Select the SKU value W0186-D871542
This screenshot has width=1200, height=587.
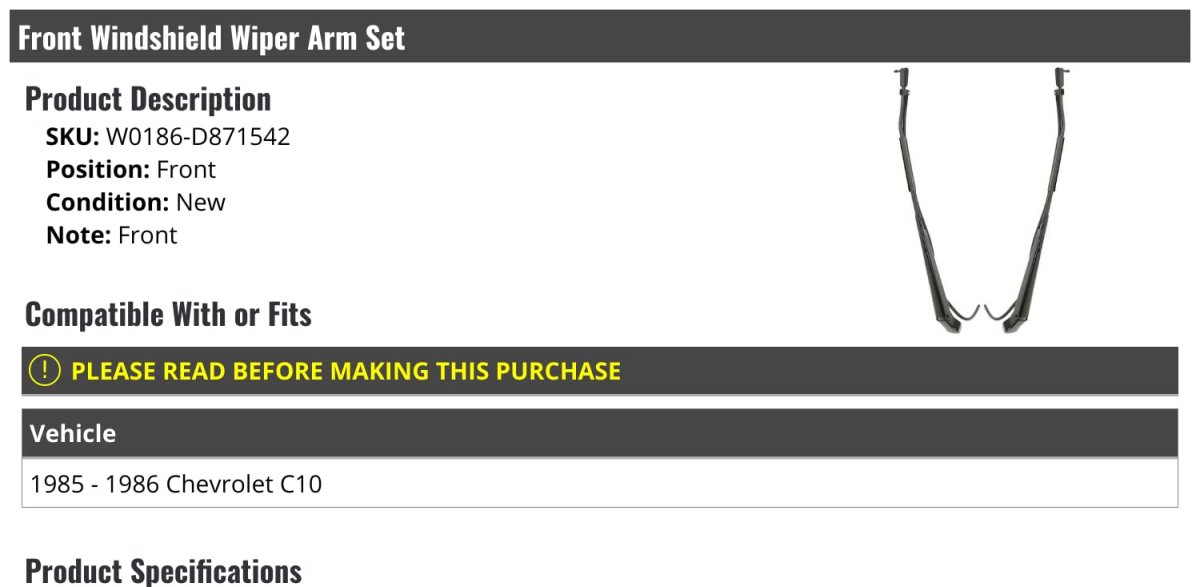tap(198, 136)
